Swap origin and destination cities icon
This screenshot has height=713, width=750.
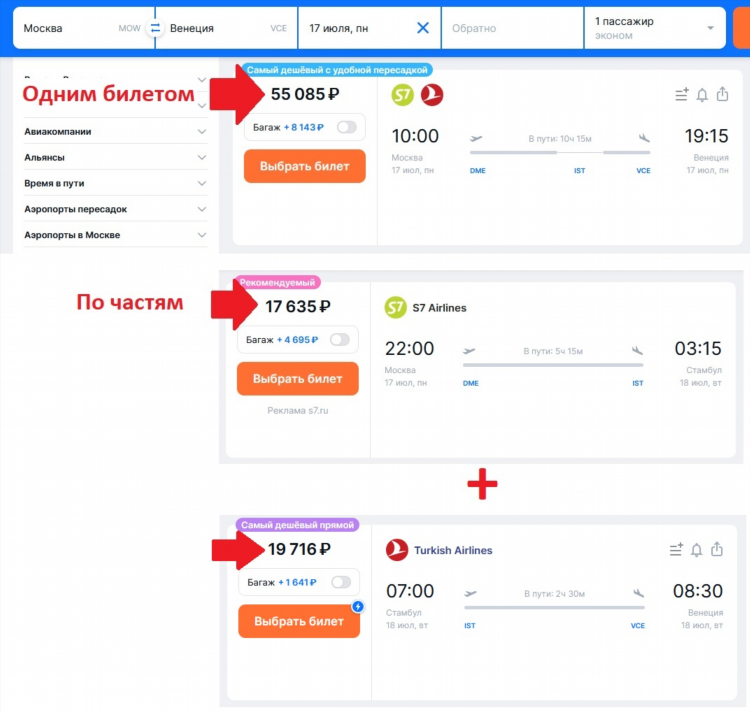tap(155, 28)
